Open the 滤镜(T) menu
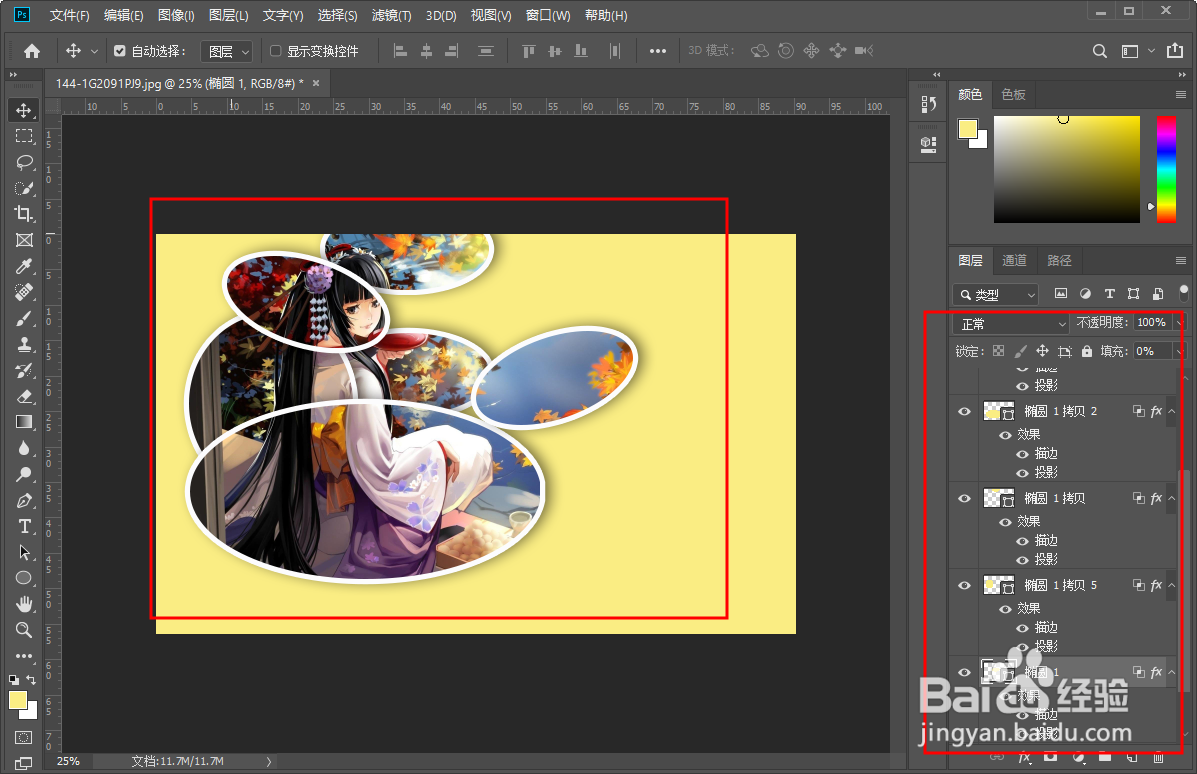The height and width of the screenshot is (774, 1197). [392, 15]
